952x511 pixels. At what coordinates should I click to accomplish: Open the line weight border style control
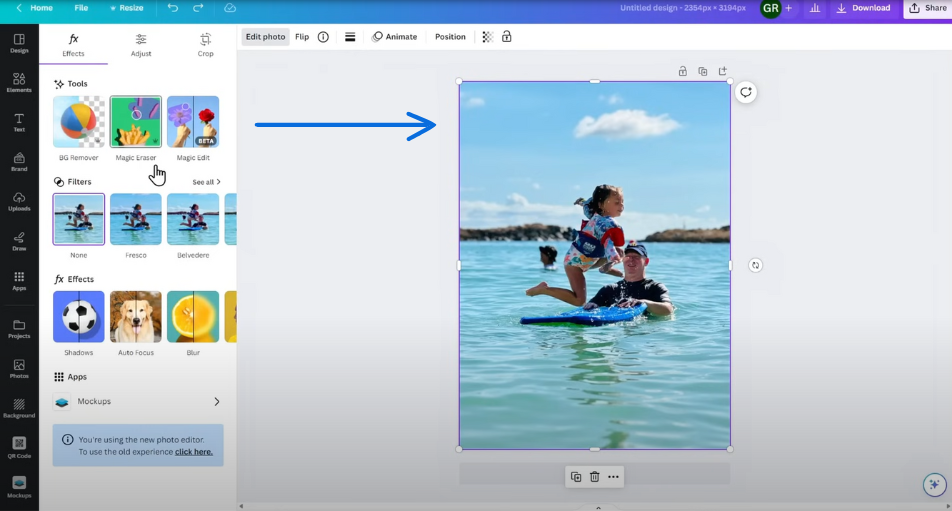pyautogui.click(x=350, y=37)
